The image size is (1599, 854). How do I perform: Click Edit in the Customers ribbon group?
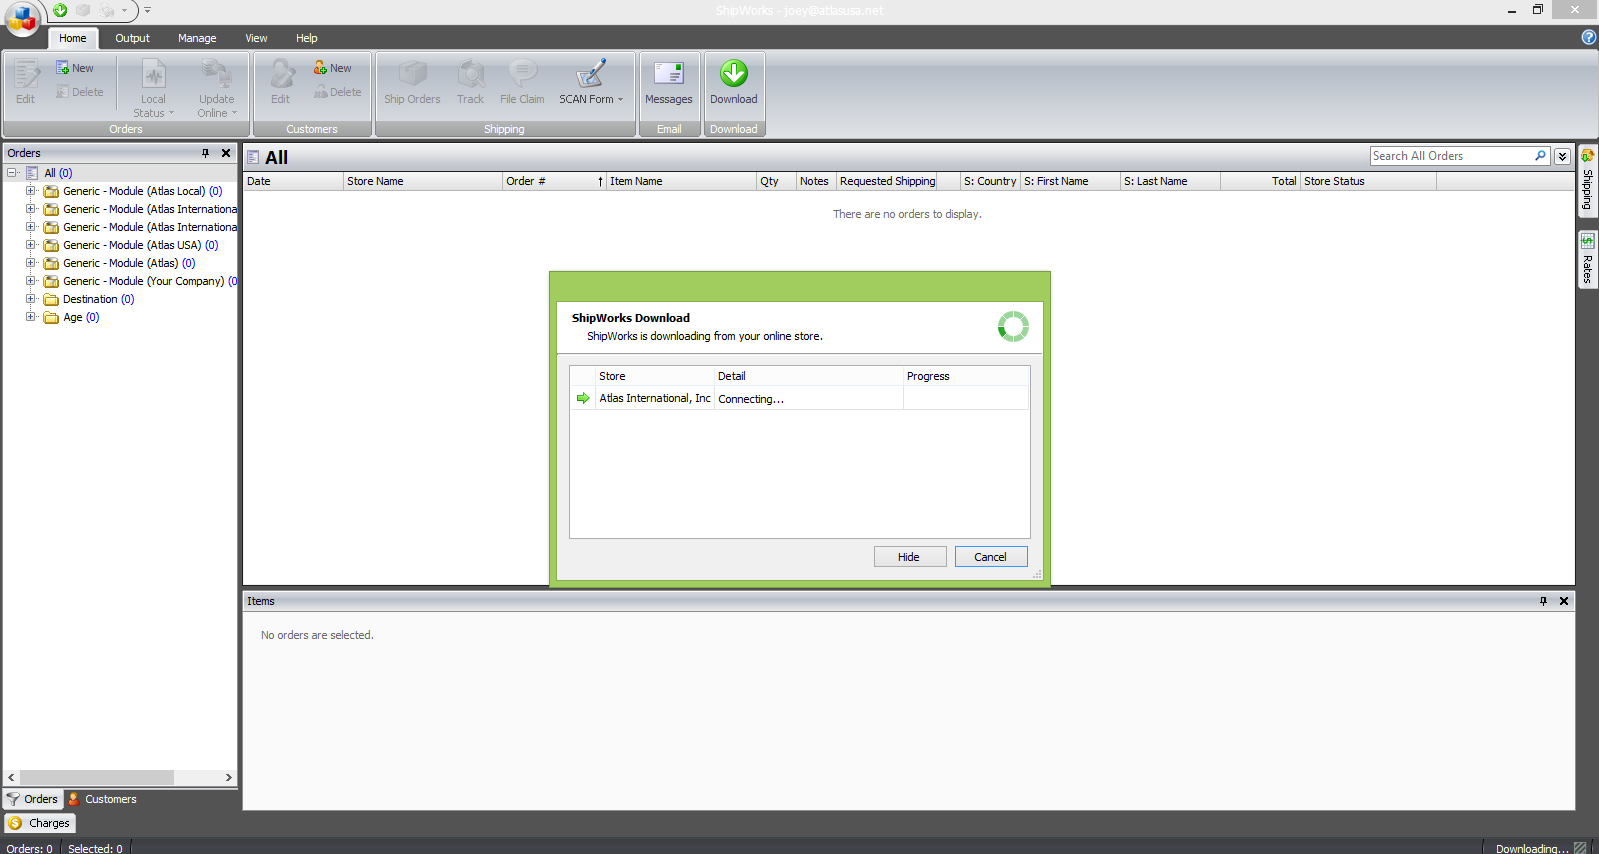280,83
